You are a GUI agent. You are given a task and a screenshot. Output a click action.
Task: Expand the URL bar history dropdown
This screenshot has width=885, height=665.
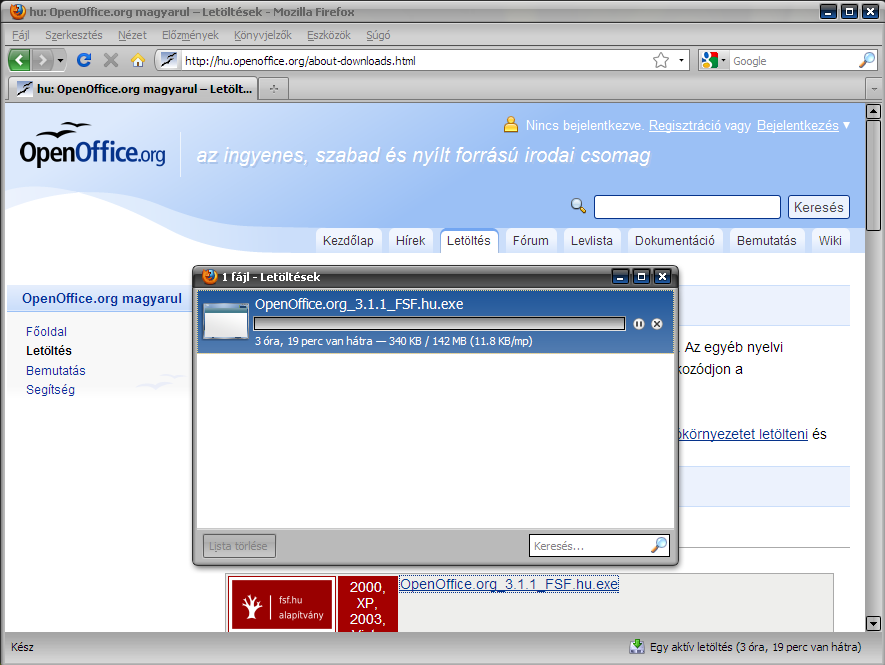[x=682, y=61]
